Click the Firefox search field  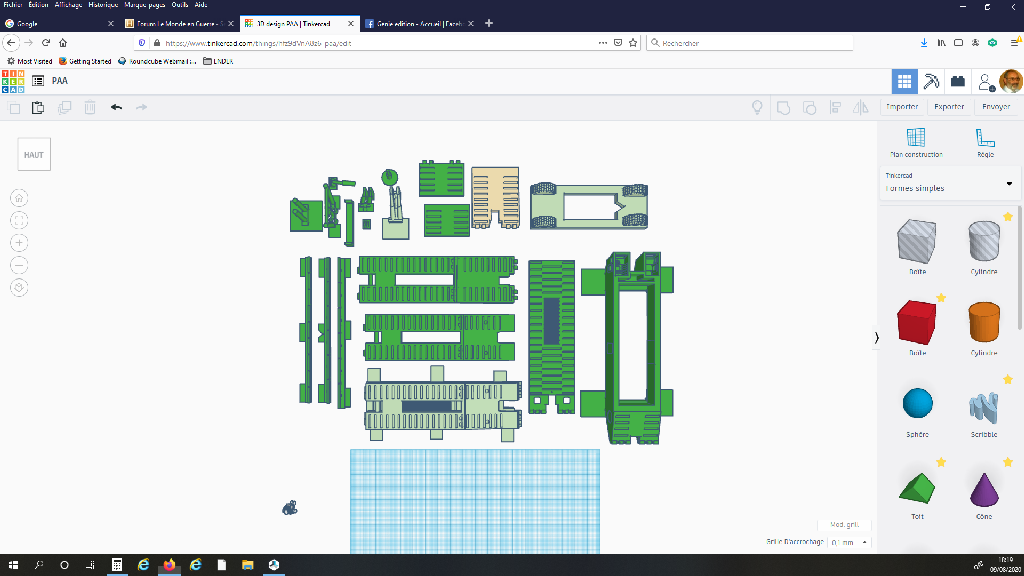click(750, 43)
